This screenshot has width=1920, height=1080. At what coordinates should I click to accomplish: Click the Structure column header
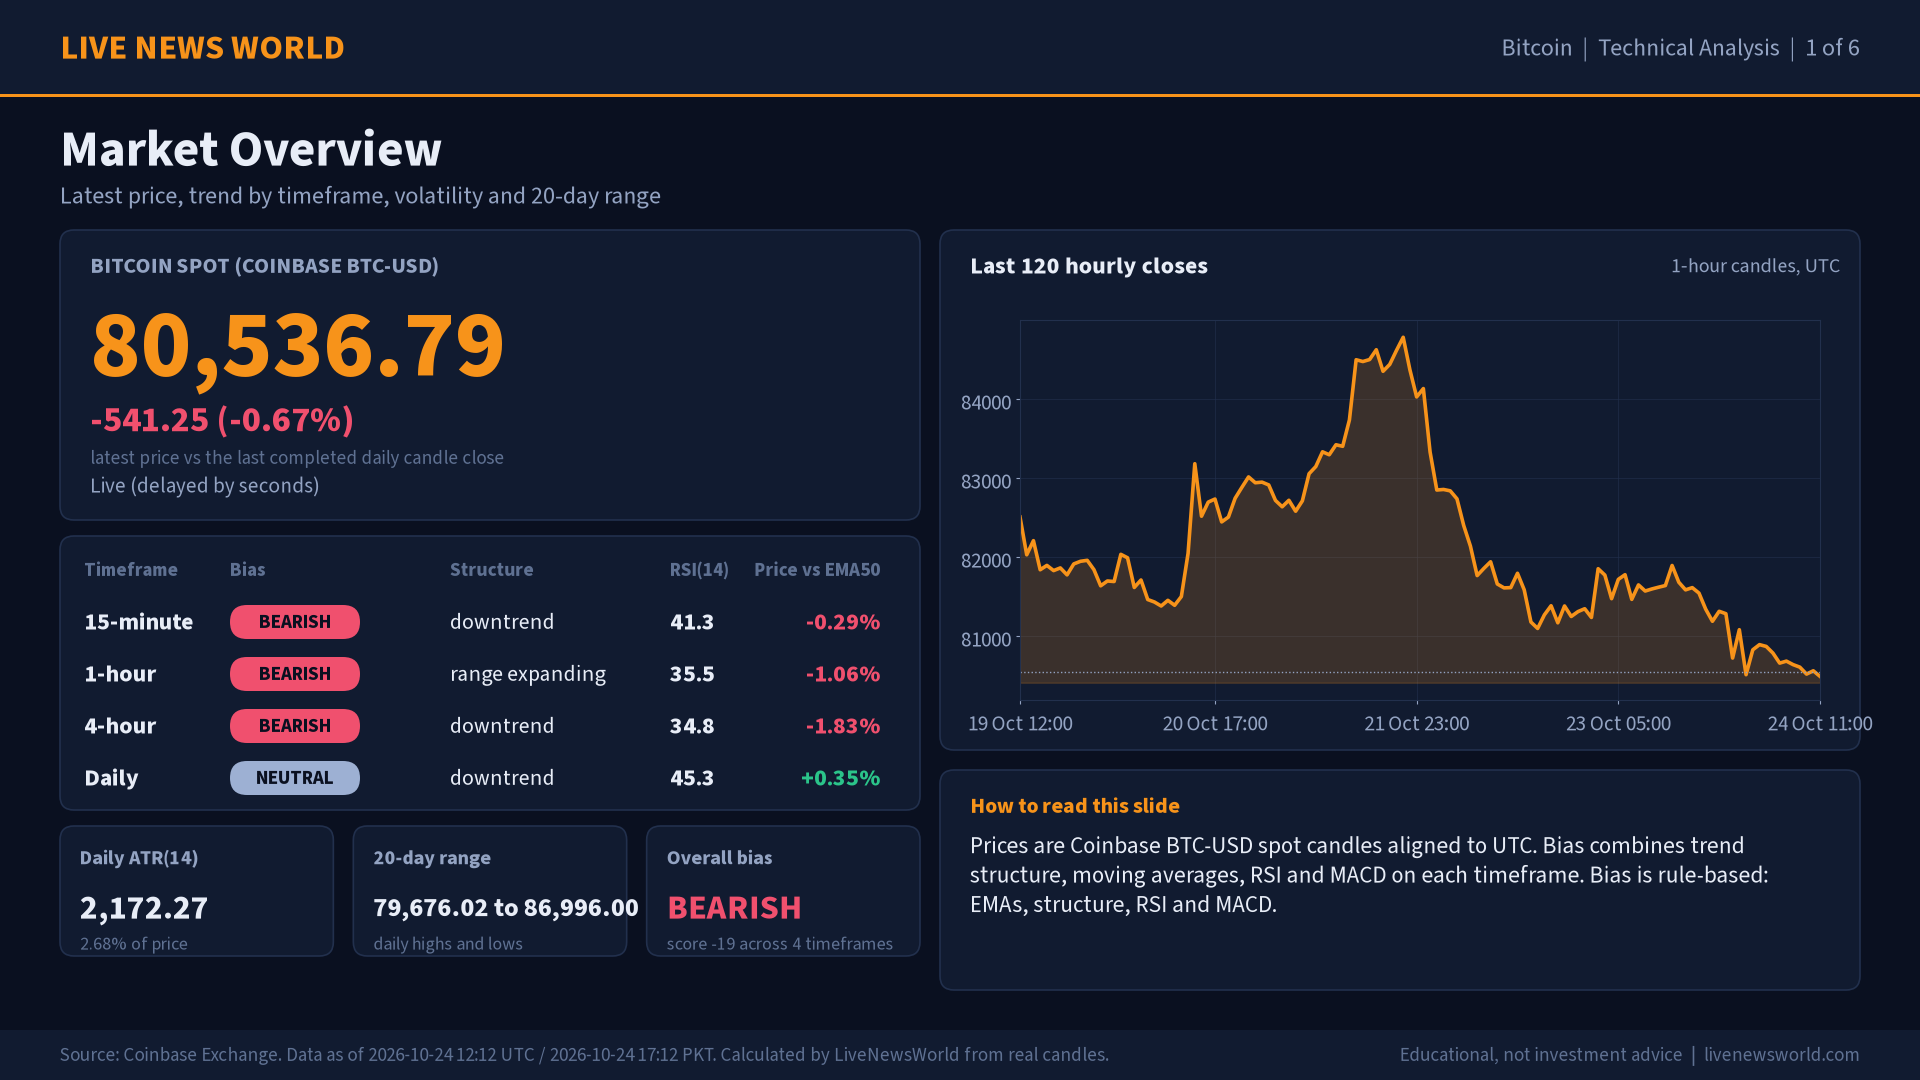(492, 570)
